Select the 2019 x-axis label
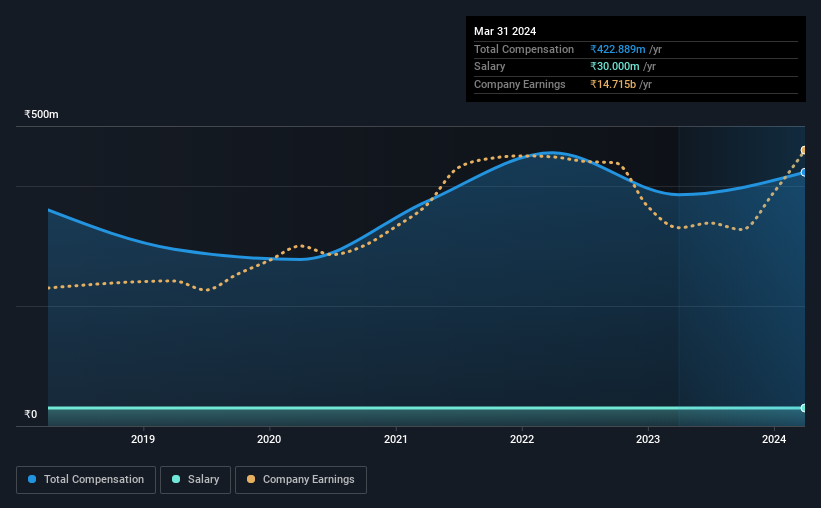Screen dimensions: 821x508 [143, 439]
